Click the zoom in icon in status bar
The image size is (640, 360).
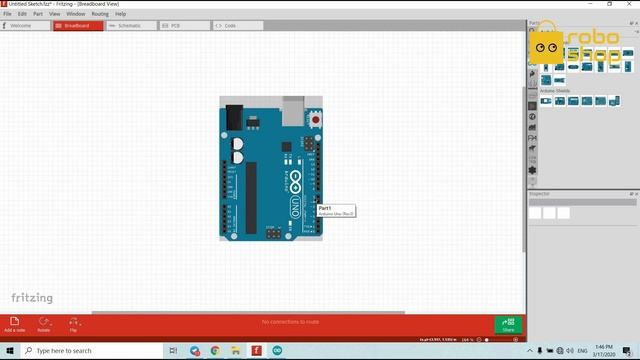click(x=516, y=340)
